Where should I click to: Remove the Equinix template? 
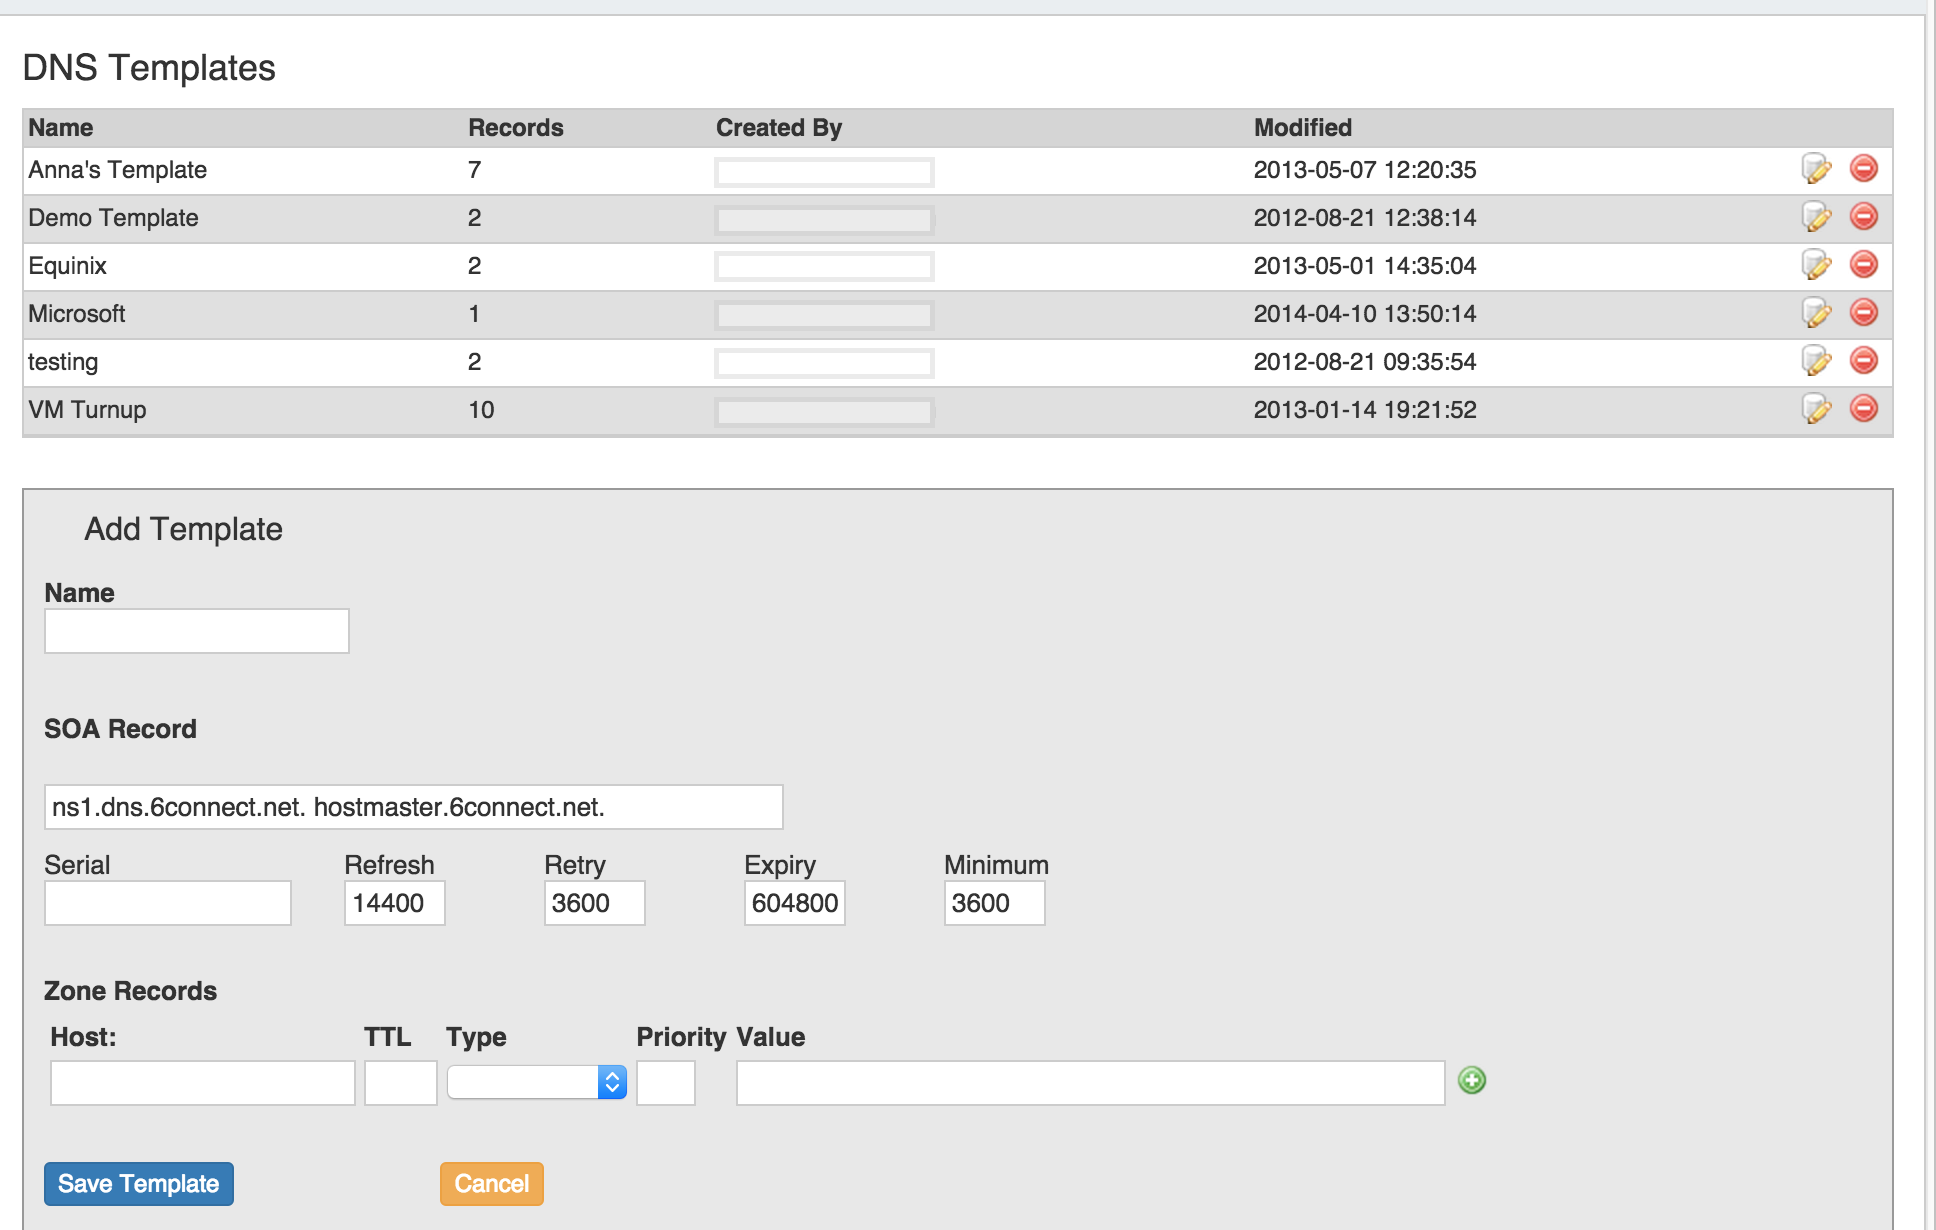1863,264
